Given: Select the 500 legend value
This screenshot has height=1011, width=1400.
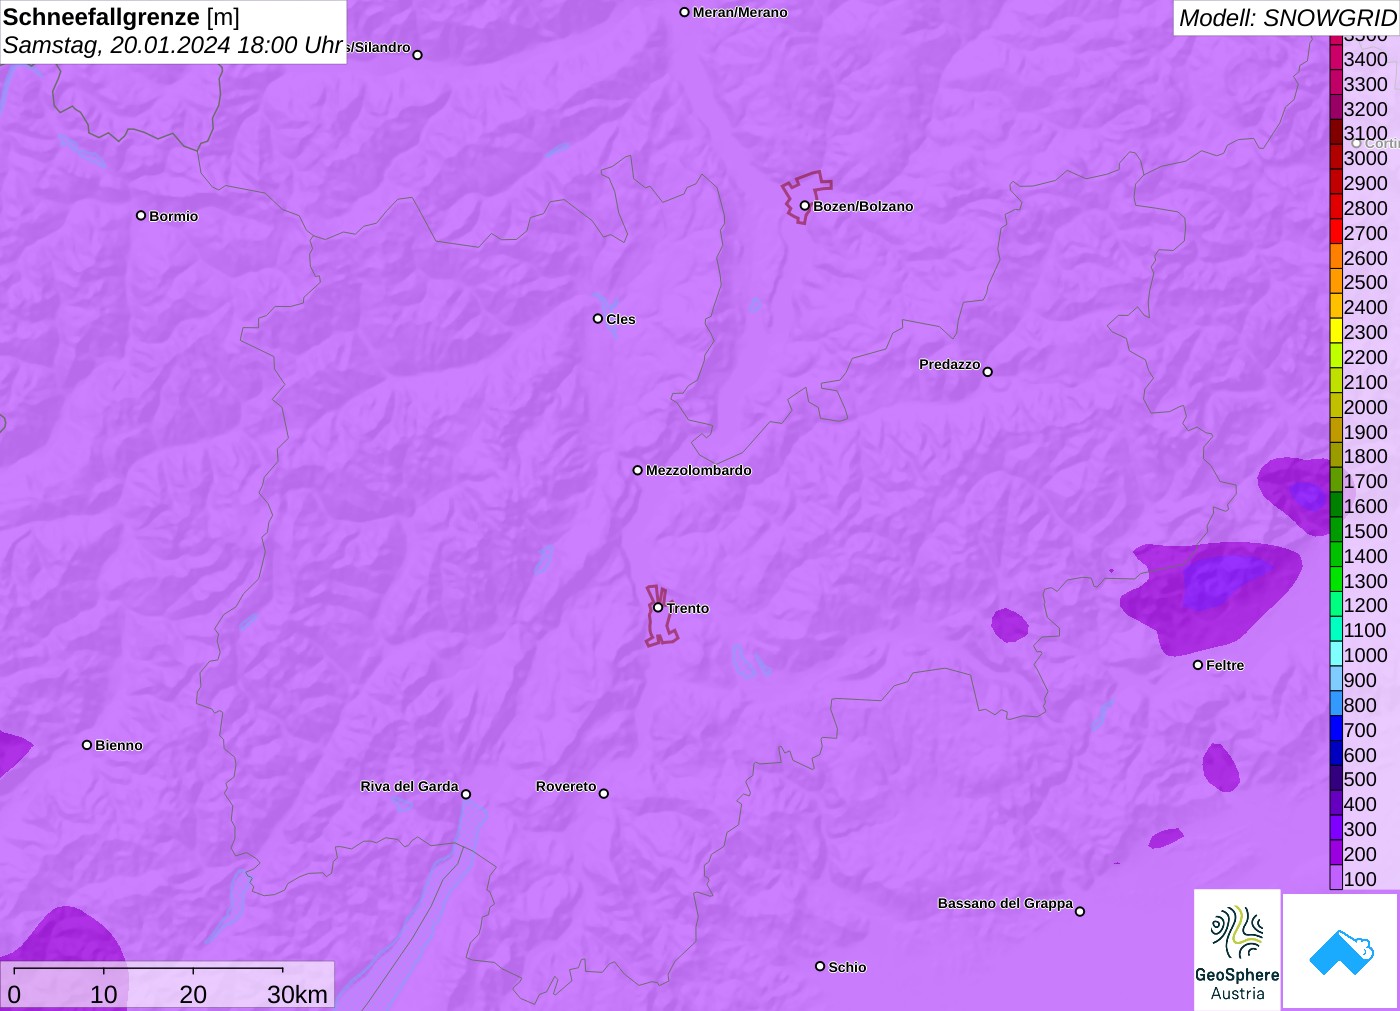Looking at the screenshot, I should [x=1360, y=779].
